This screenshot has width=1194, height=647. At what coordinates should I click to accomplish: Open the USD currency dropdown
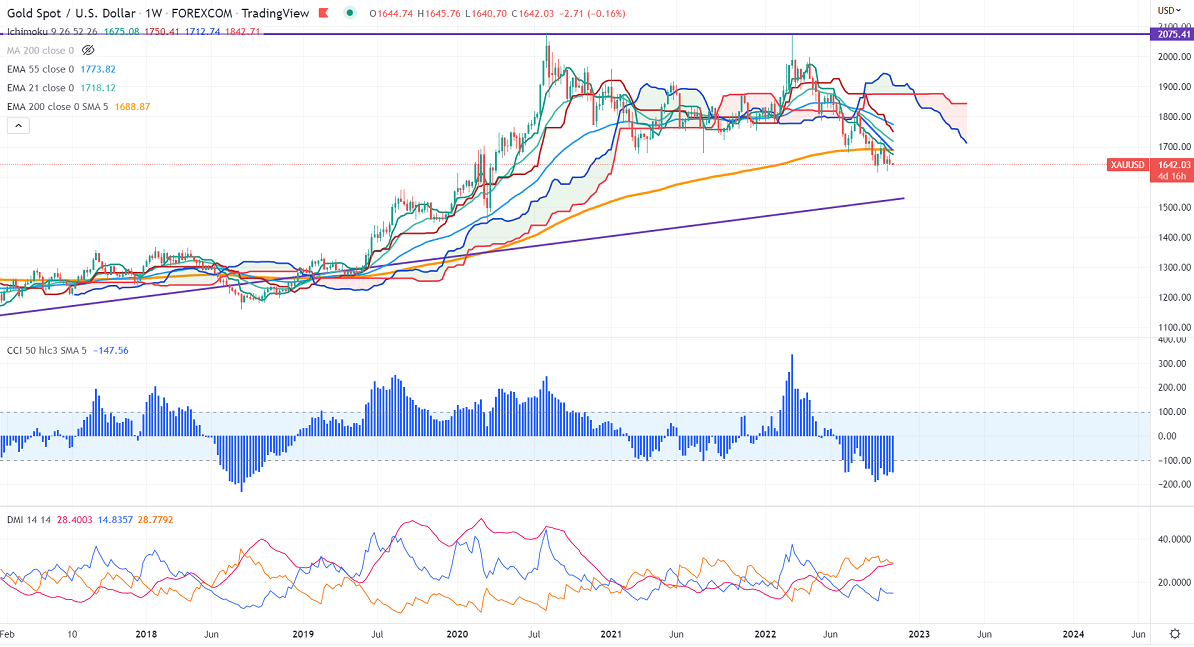tap(1169, 11)
